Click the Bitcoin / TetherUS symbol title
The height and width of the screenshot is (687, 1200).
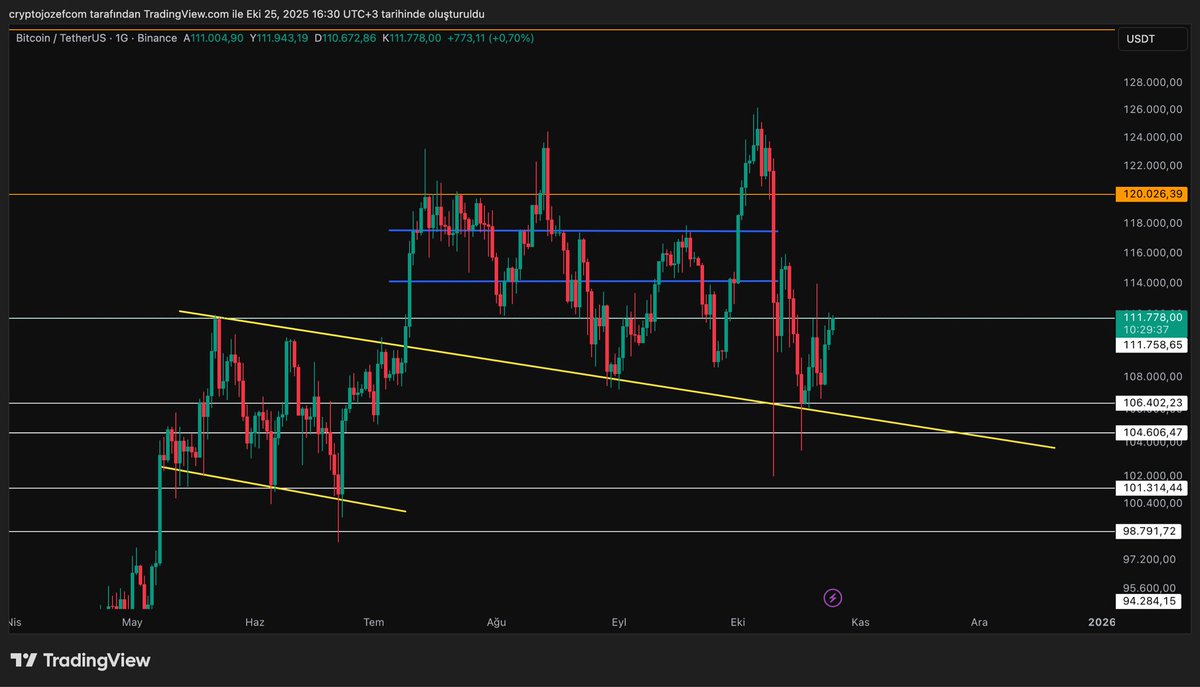63,38
